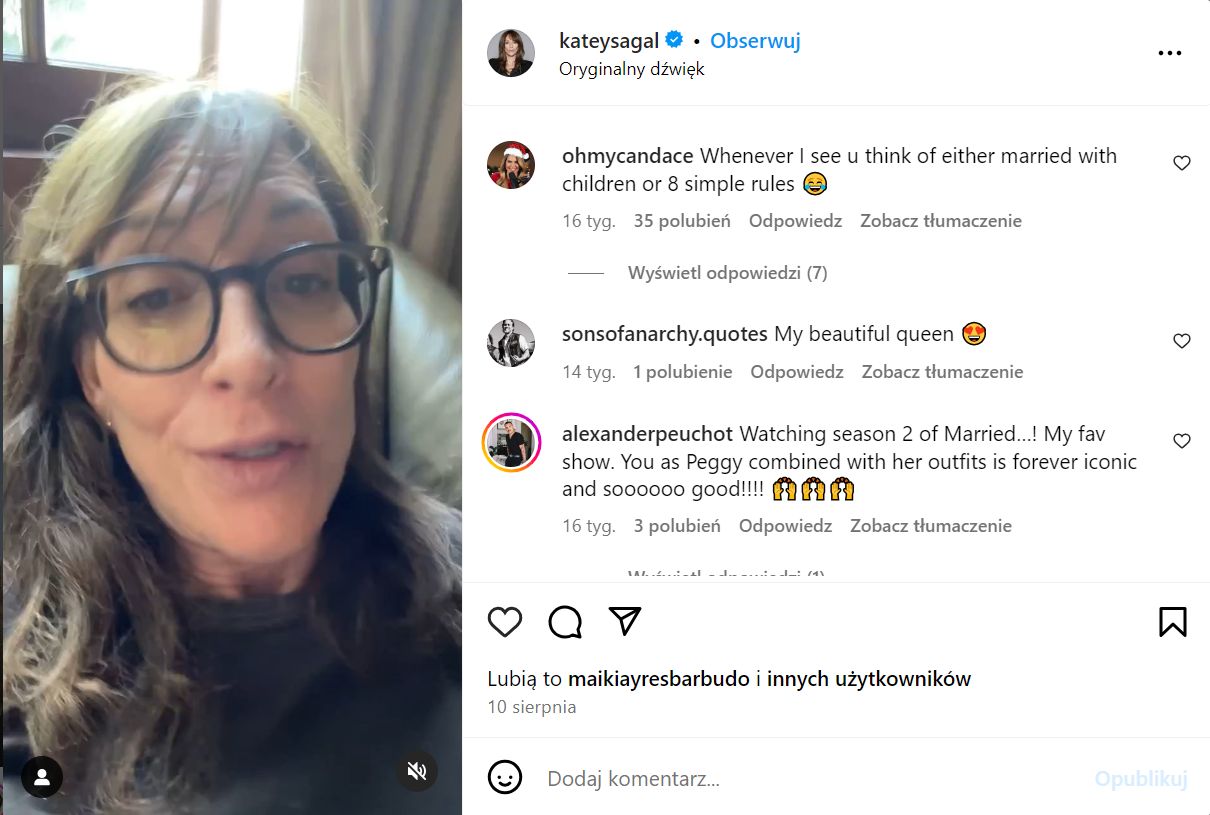Unmute the video audio
This screenshot has width=1210, height=815.
coord(417,770)
